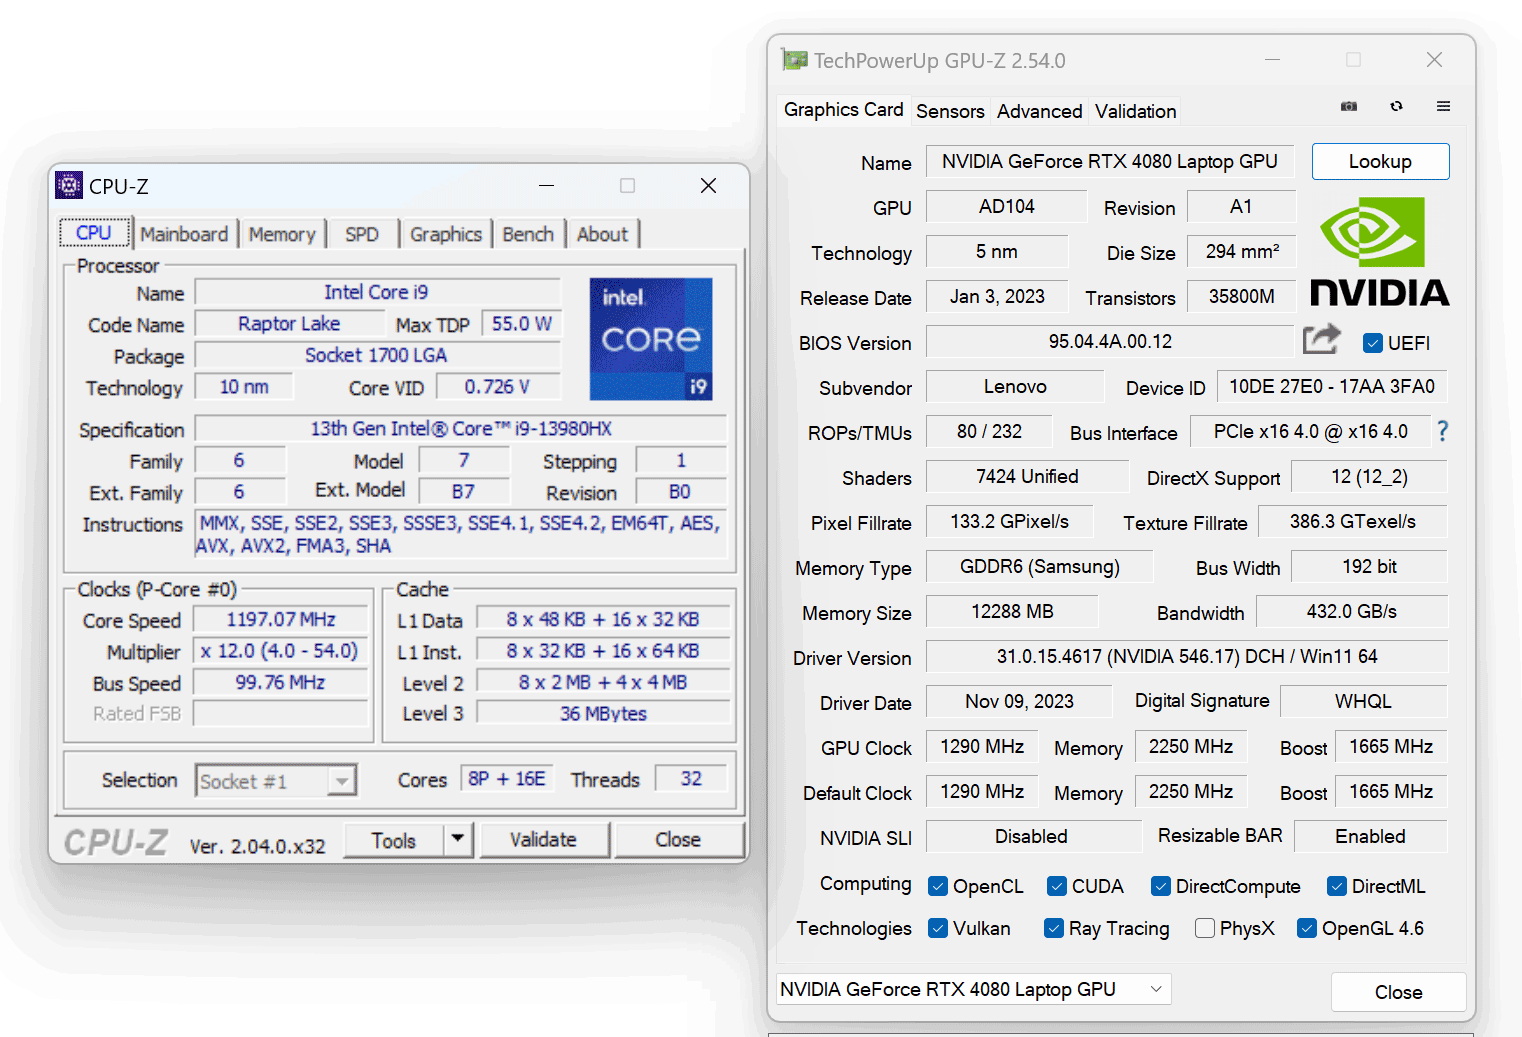Click the Lookup button

tap(1379, 162)
